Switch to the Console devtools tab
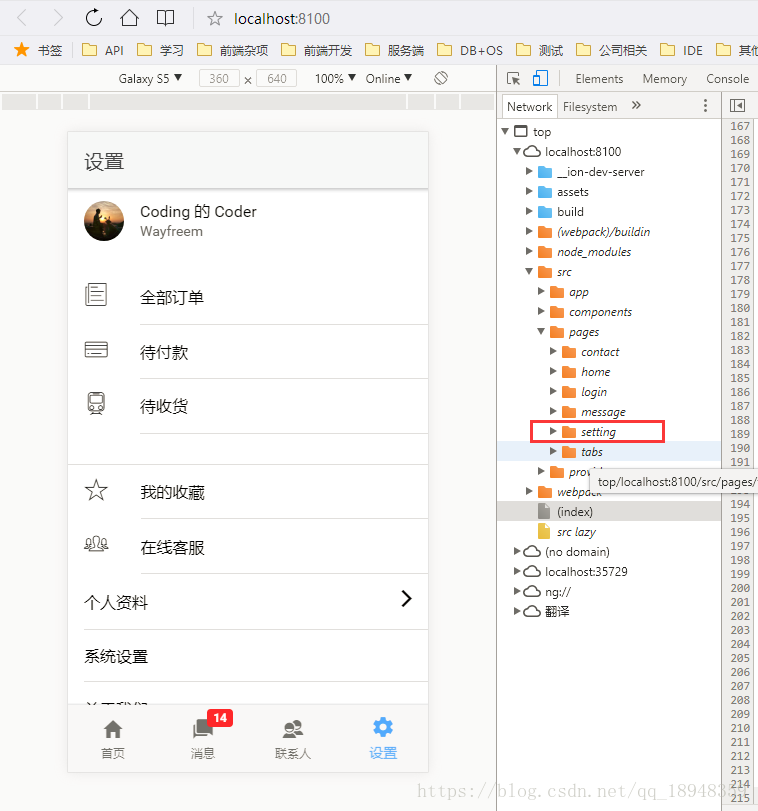The image size is (758, 811). 727,79
